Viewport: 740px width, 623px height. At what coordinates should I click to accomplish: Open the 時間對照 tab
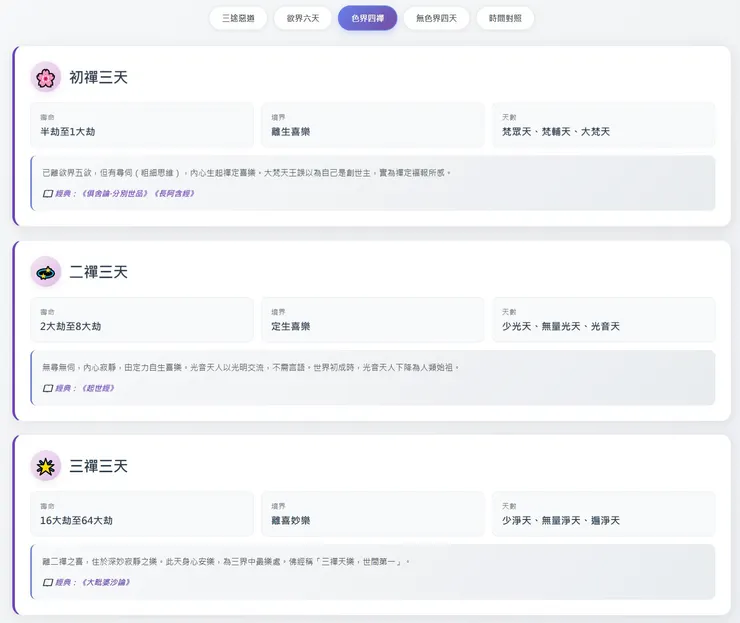point(505,18)
